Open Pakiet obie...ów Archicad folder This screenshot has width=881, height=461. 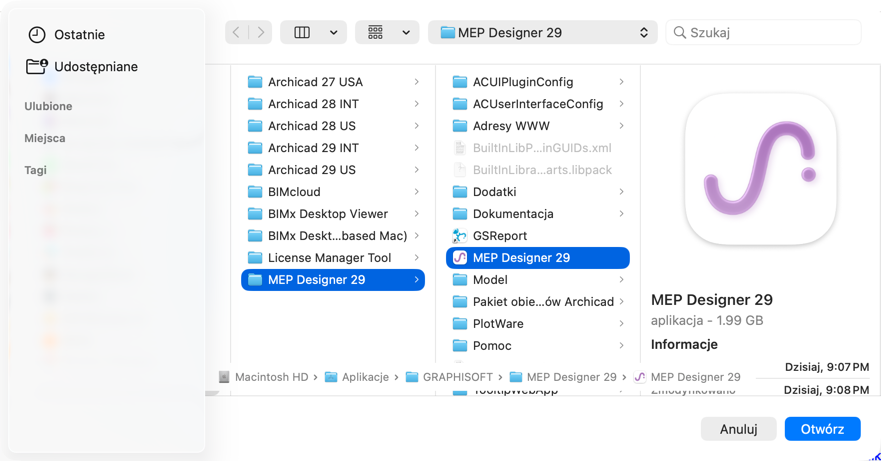(538, 302)
